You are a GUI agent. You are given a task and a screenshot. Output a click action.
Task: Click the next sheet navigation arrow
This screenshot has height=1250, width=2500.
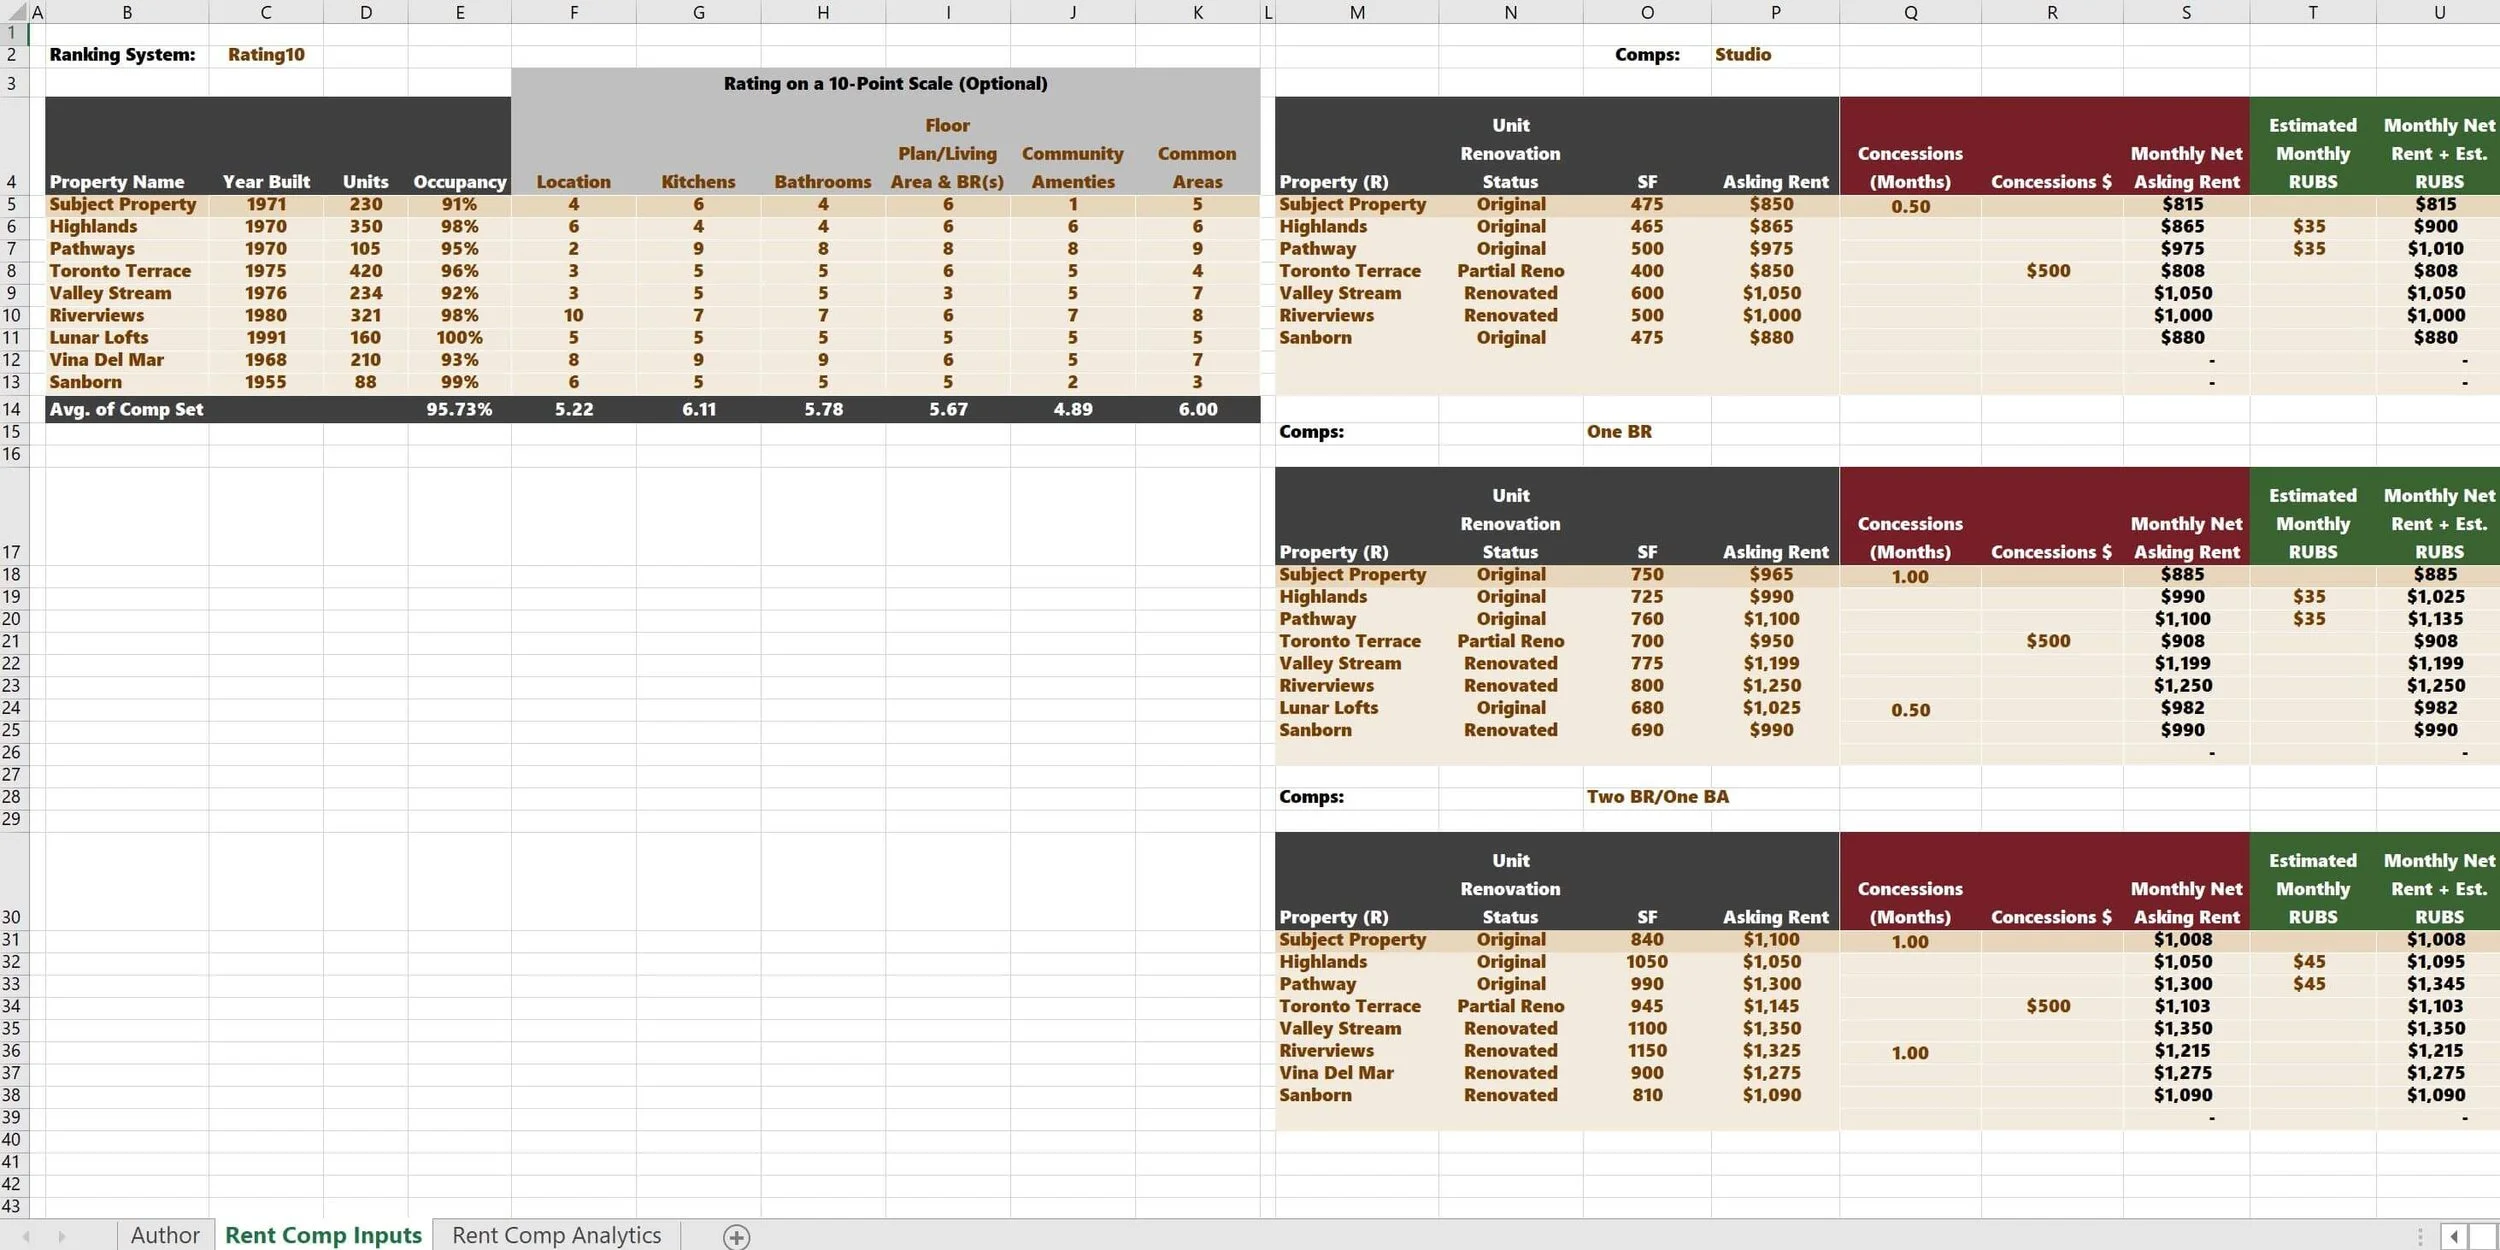[60, 1236]
